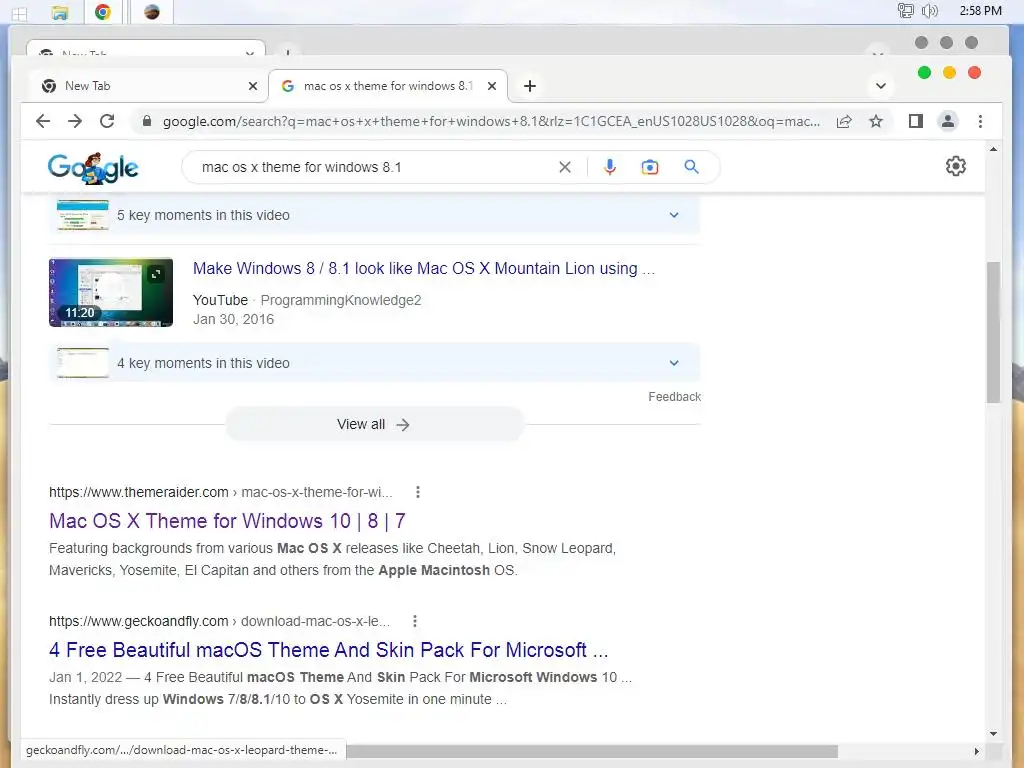The height and width of the screenshot is (768, 1024).
Task: View site security lock info
Action: pos(147,121)
